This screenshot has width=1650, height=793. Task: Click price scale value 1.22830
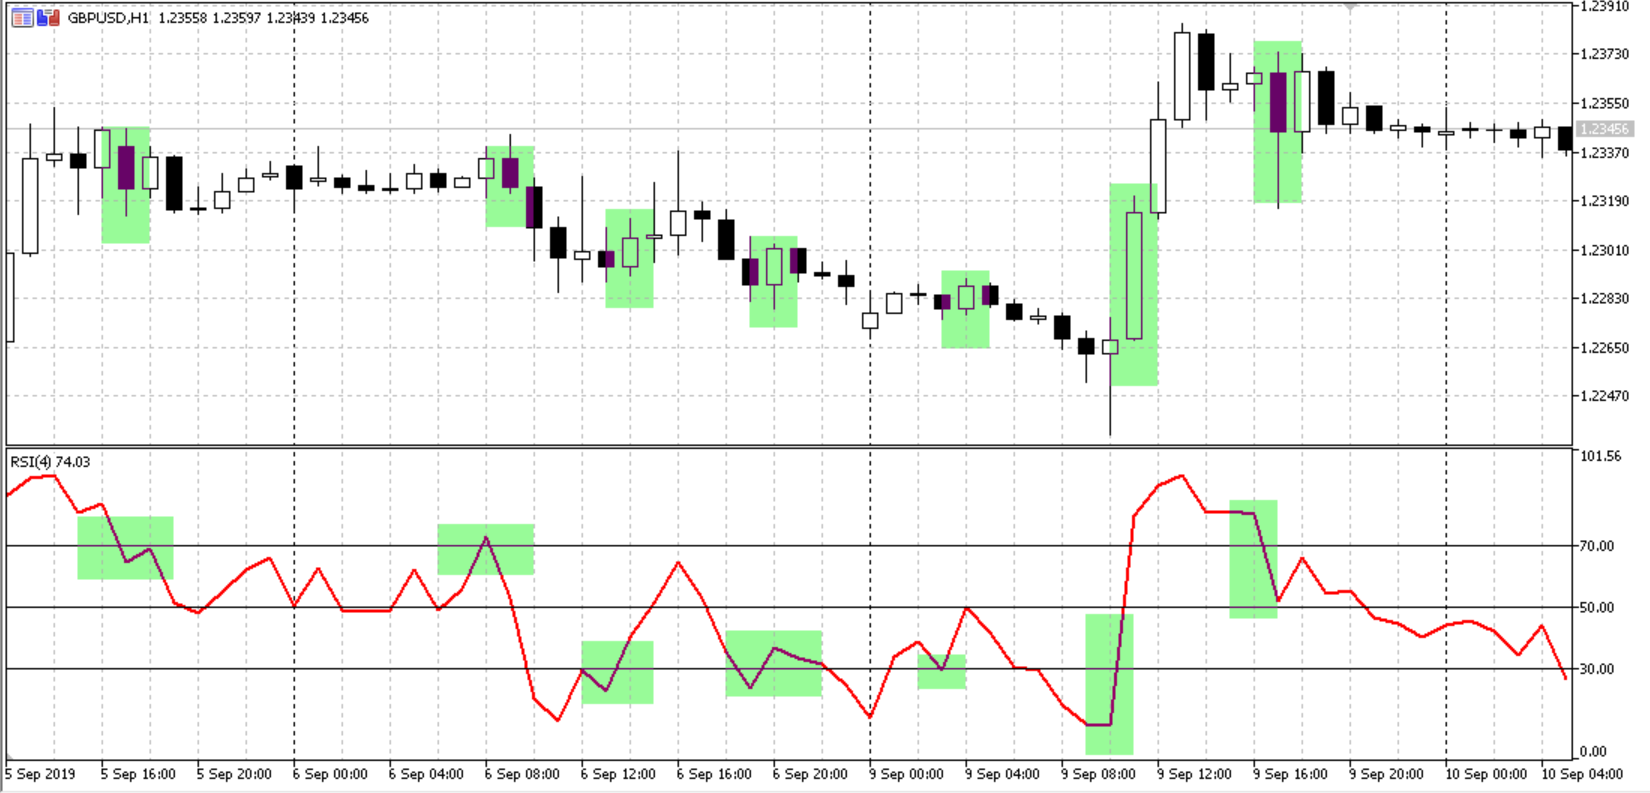tap(1606, 298)
